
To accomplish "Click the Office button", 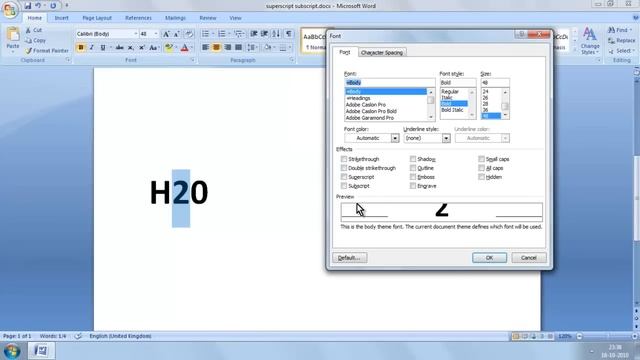I will click(x=9, y=9).
